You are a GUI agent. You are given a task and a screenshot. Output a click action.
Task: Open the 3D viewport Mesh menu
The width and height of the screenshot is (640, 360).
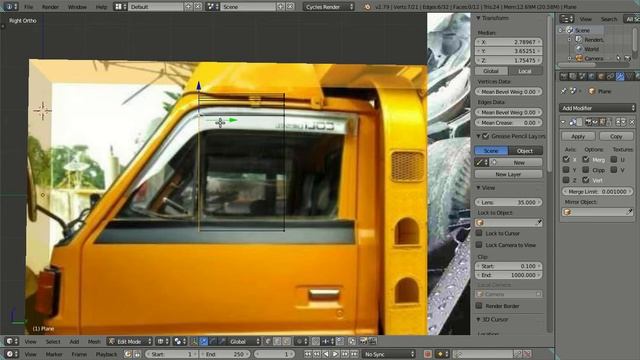(x=94, y=341)
